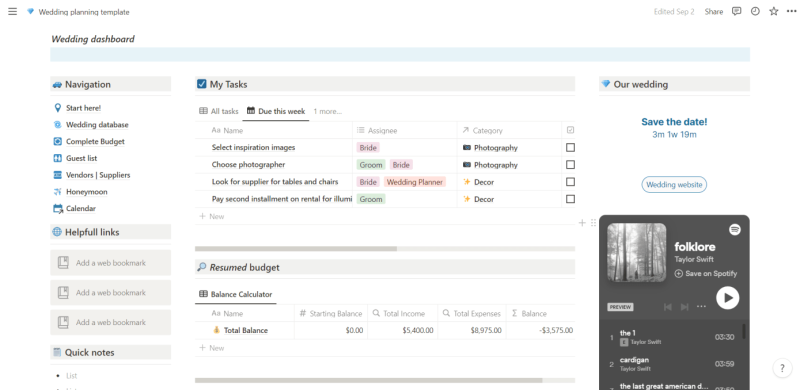Click the Wedding website button
The image size is (800, 390).
coord(674,185)
